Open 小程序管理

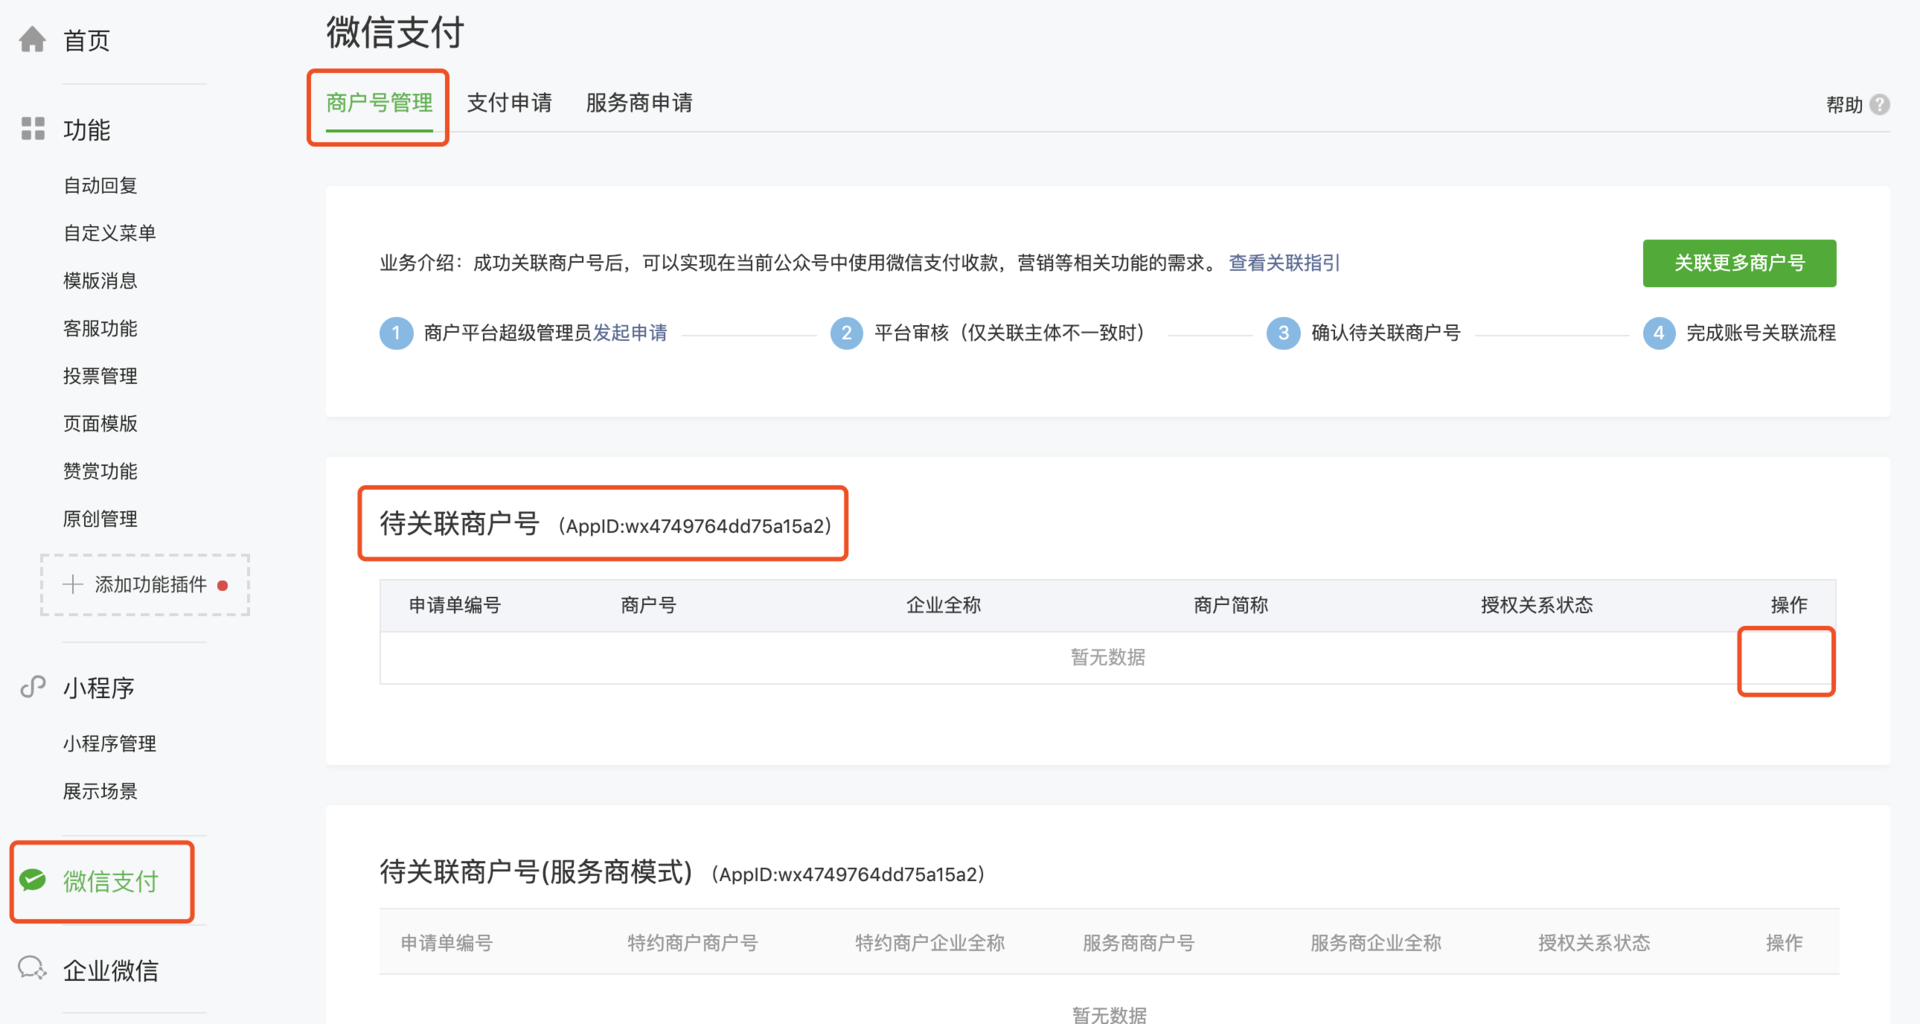click(x=109, y=744)
